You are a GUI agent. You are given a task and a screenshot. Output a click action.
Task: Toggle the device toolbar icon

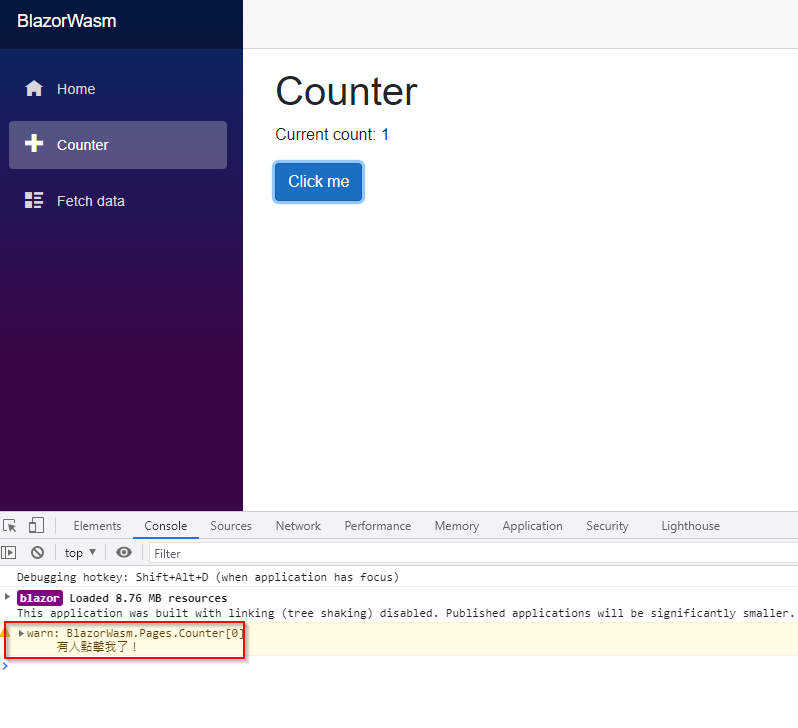point(36,525)
